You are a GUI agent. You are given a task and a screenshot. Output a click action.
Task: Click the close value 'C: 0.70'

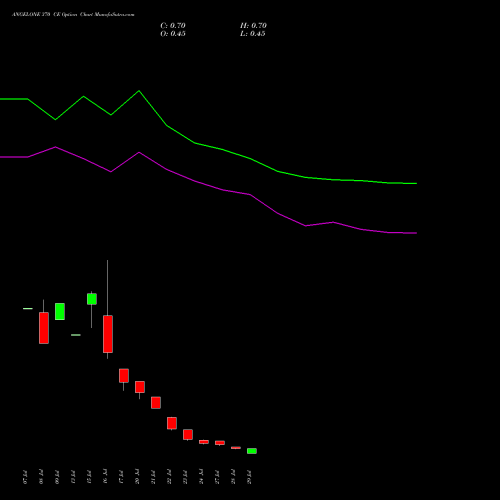[173, 26]
